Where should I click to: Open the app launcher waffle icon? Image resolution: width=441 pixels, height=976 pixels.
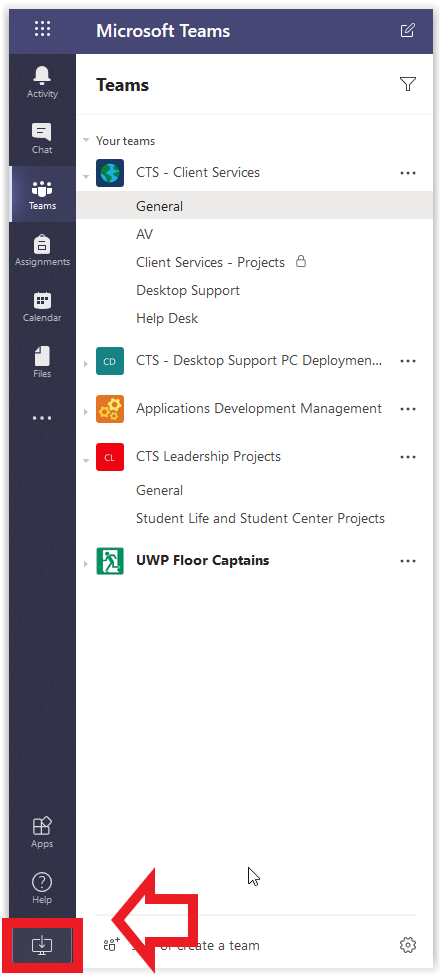coord(42,29)
